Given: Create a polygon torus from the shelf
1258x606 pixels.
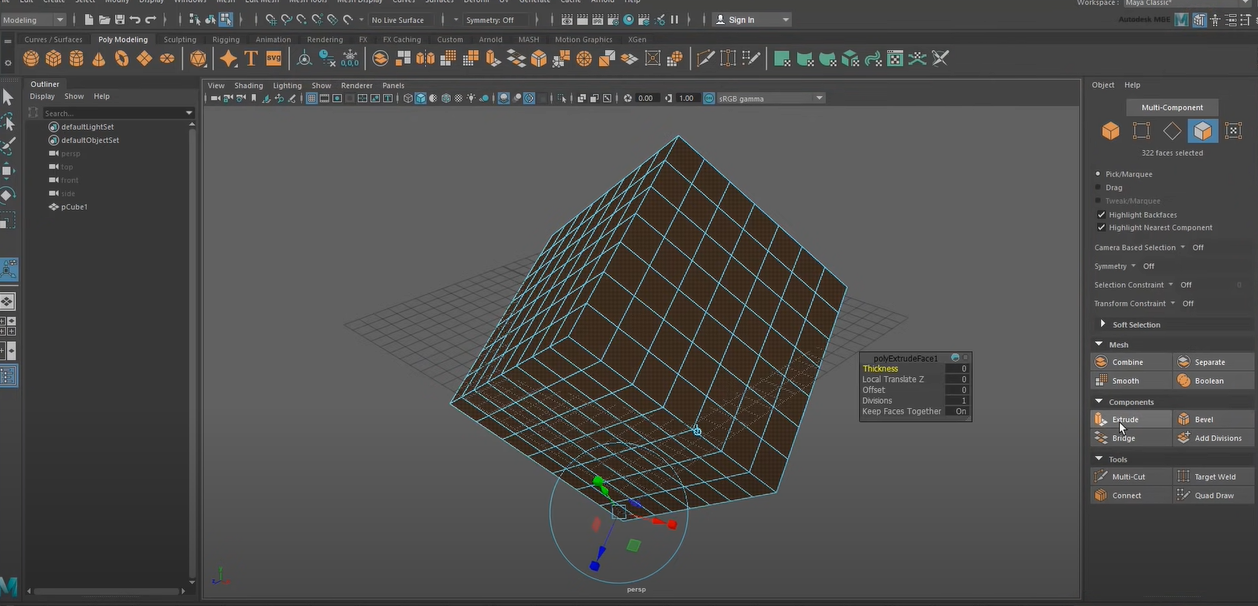Looking at the screenshot, I should [x=121, y=59].
